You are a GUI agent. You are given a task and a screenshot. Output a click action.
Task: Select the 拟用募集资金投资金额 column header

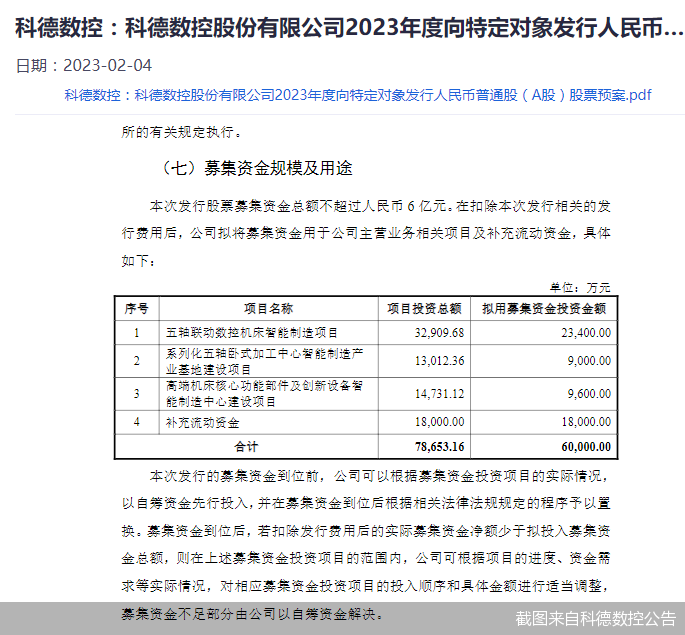coord(544,308)
